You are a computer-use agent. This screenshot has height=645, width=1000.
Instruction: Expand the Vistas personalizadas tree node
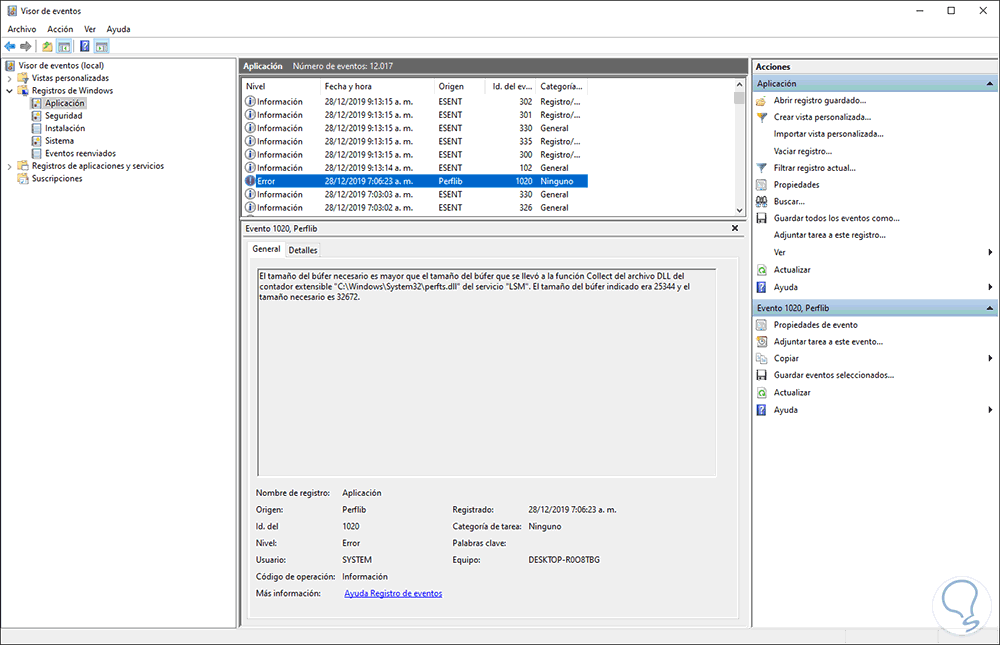pyautogui.click(x=10, y=78)
